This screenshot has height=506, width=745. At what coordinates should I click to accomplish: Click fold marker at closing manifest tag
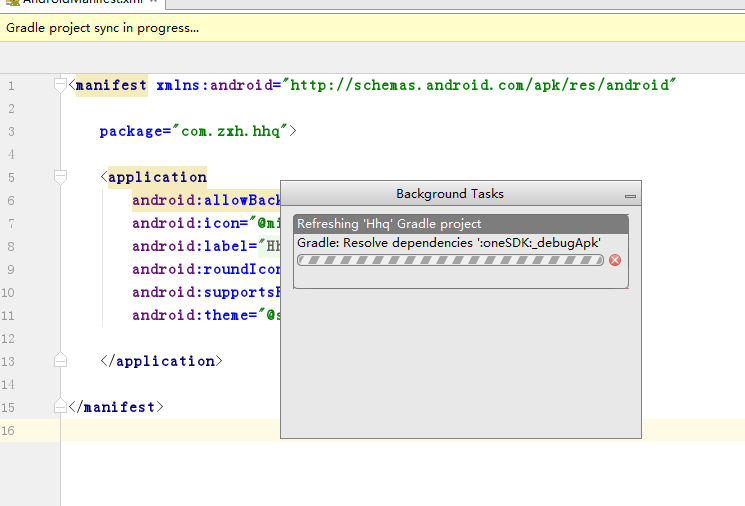click(x=60, y=407)
